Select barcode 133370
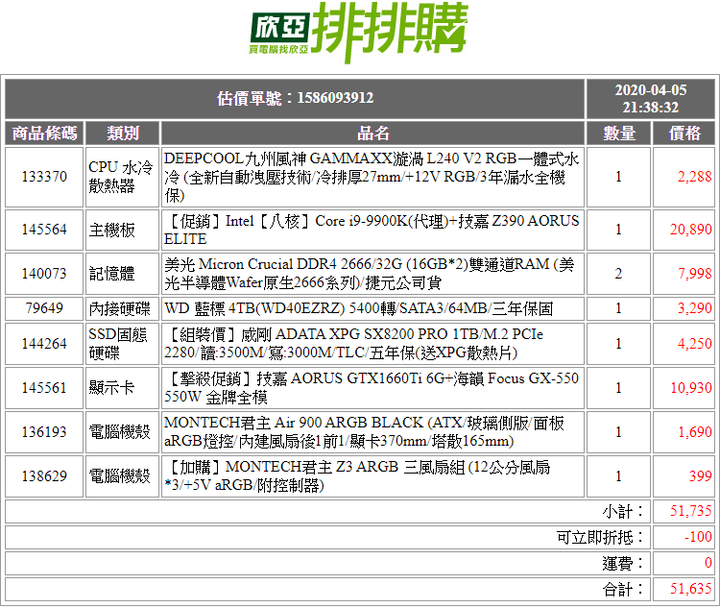The width and height of the screenshot is (720, 608). [45, 177]
